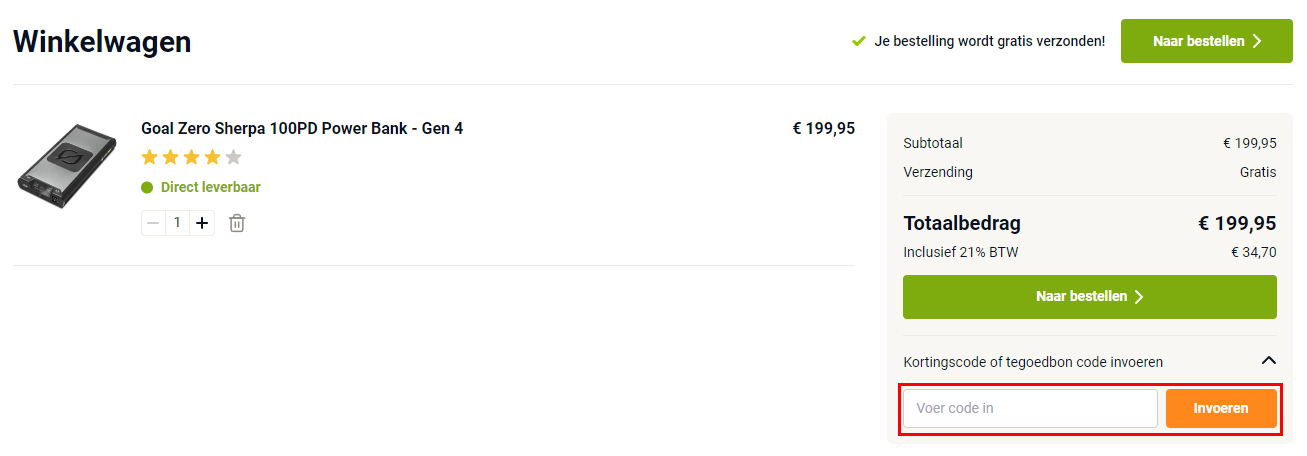Click the Winkelwagen page heading

tap(102, 42)
